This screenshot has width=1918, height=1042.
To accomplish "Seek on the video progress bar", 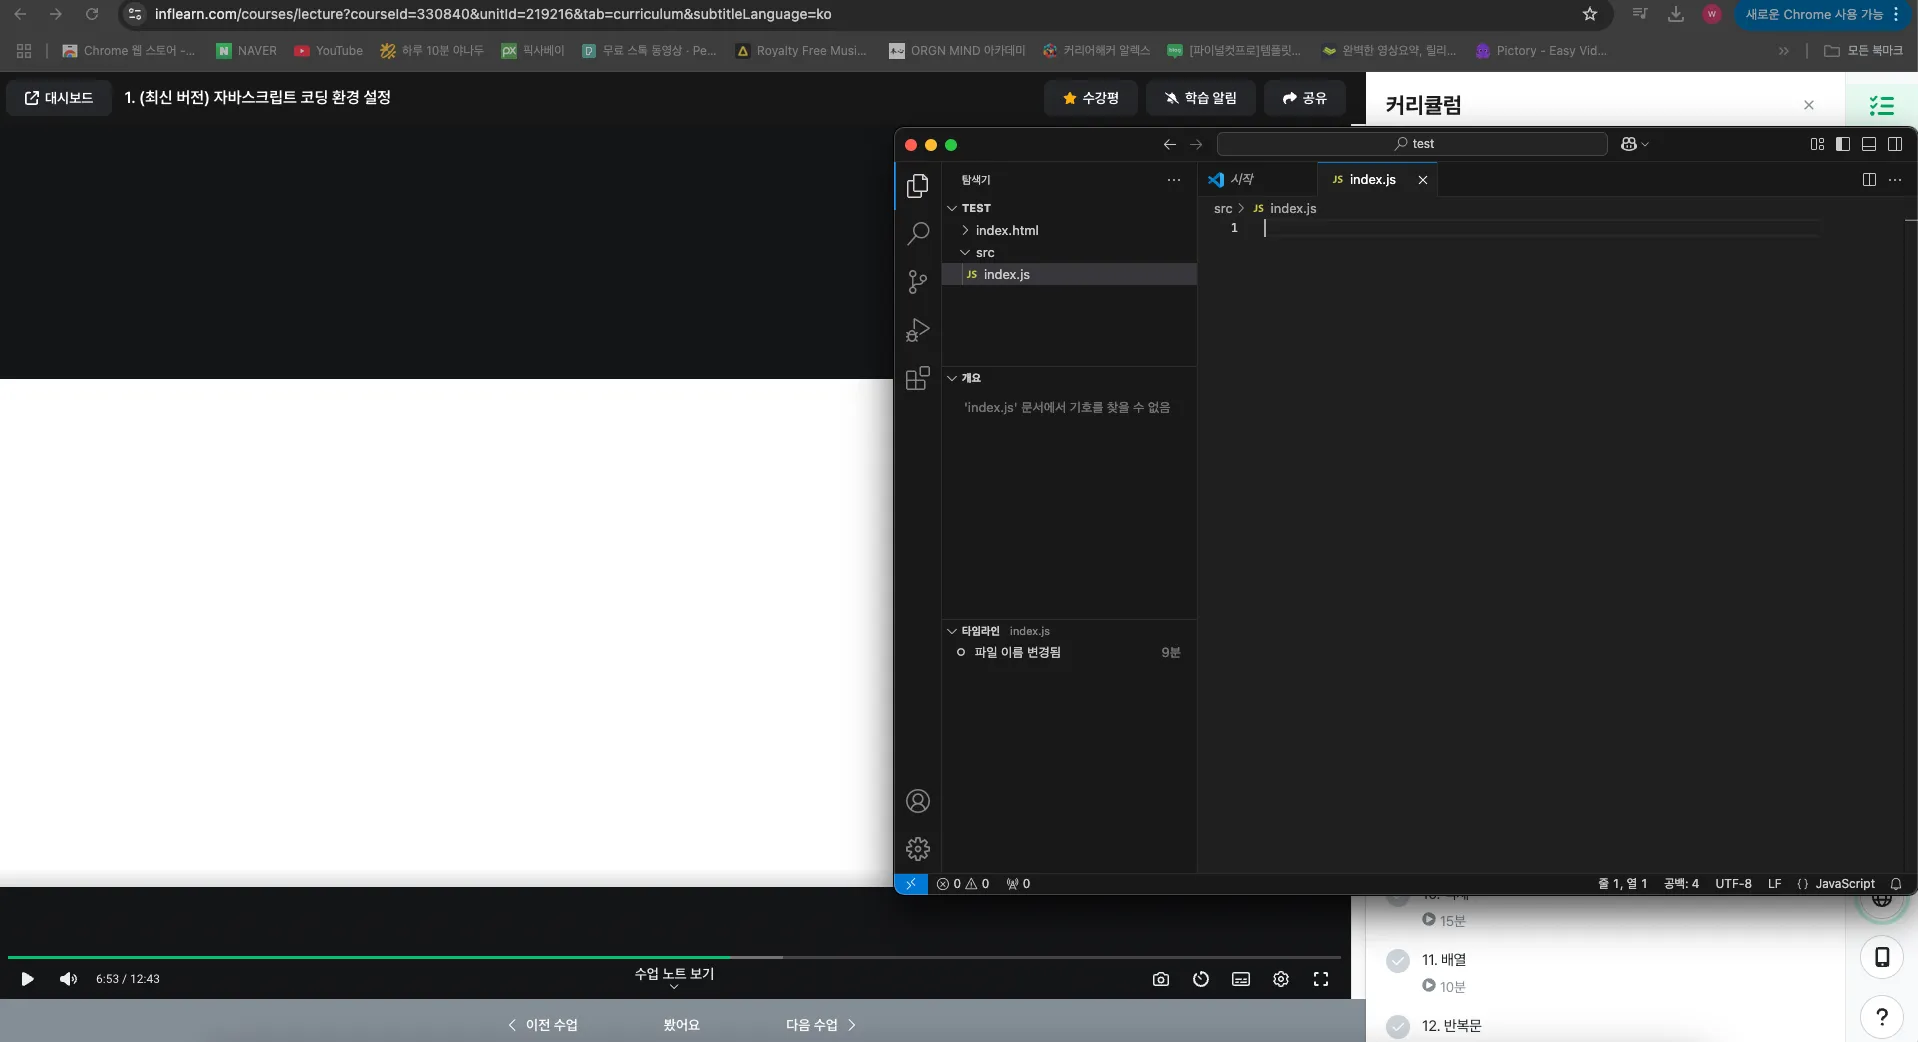I will [x=674, y=957].
